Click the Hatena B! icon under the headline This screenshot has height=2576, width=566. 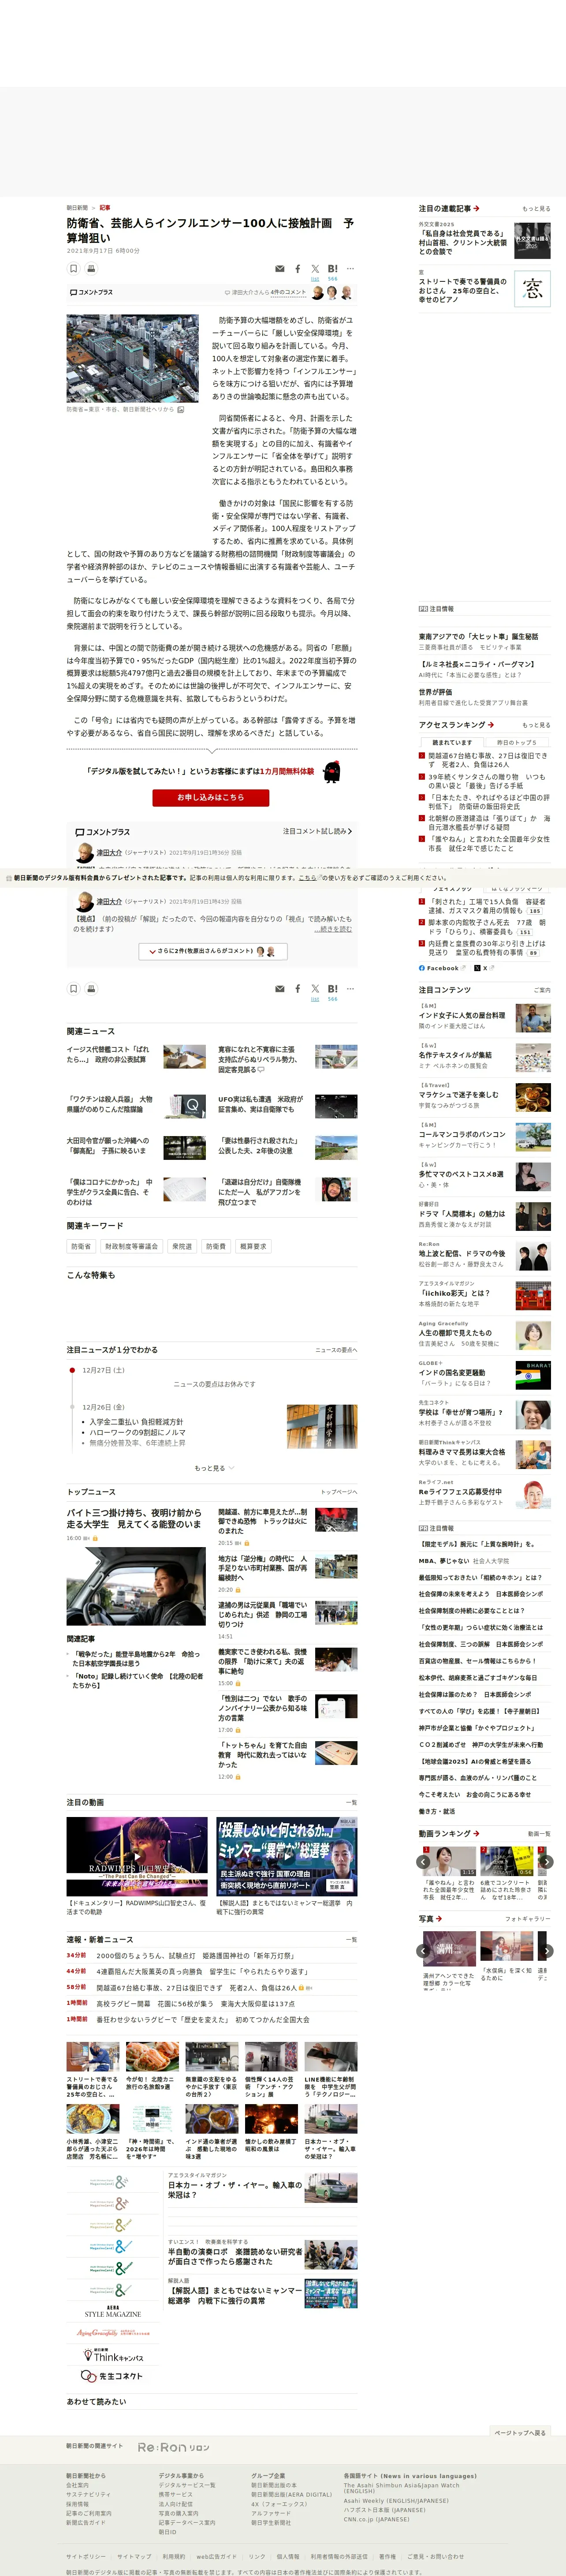pos(332,269)
